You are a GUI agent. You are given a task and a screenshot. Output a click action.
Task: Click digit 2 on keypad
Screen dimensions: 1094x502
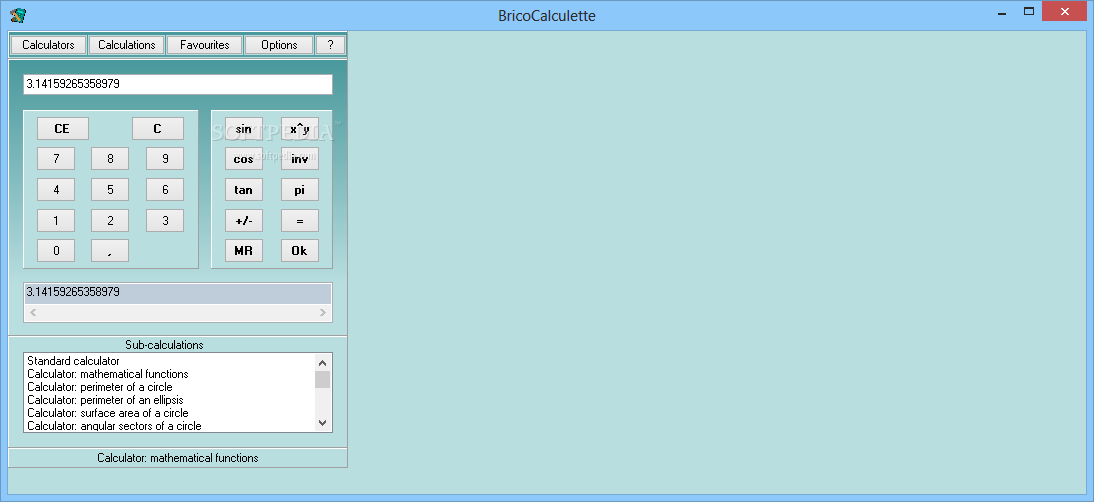(110, 220)
